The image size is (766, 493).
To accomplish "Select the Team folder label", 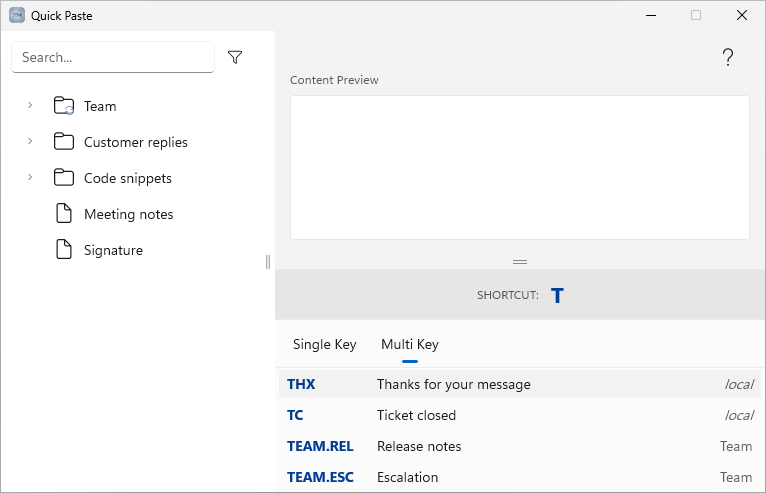I will [x=100, y=106].
